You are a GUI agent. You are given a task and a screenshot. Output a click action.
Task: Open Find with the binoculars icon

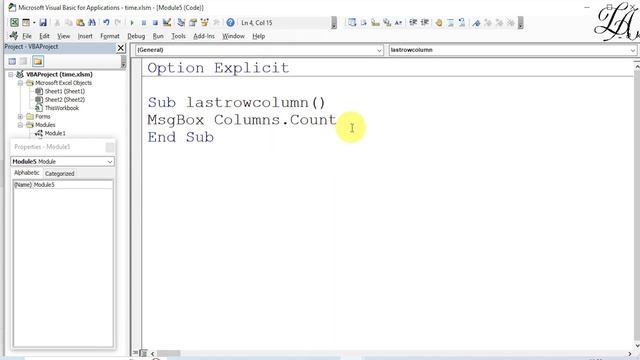point(92,22)
